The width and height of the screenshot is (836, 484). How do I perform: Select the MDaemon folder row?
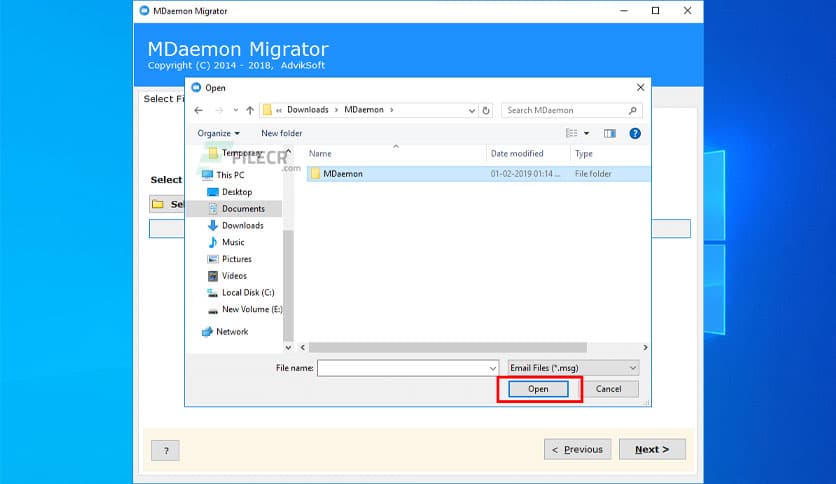pos(478,174)
